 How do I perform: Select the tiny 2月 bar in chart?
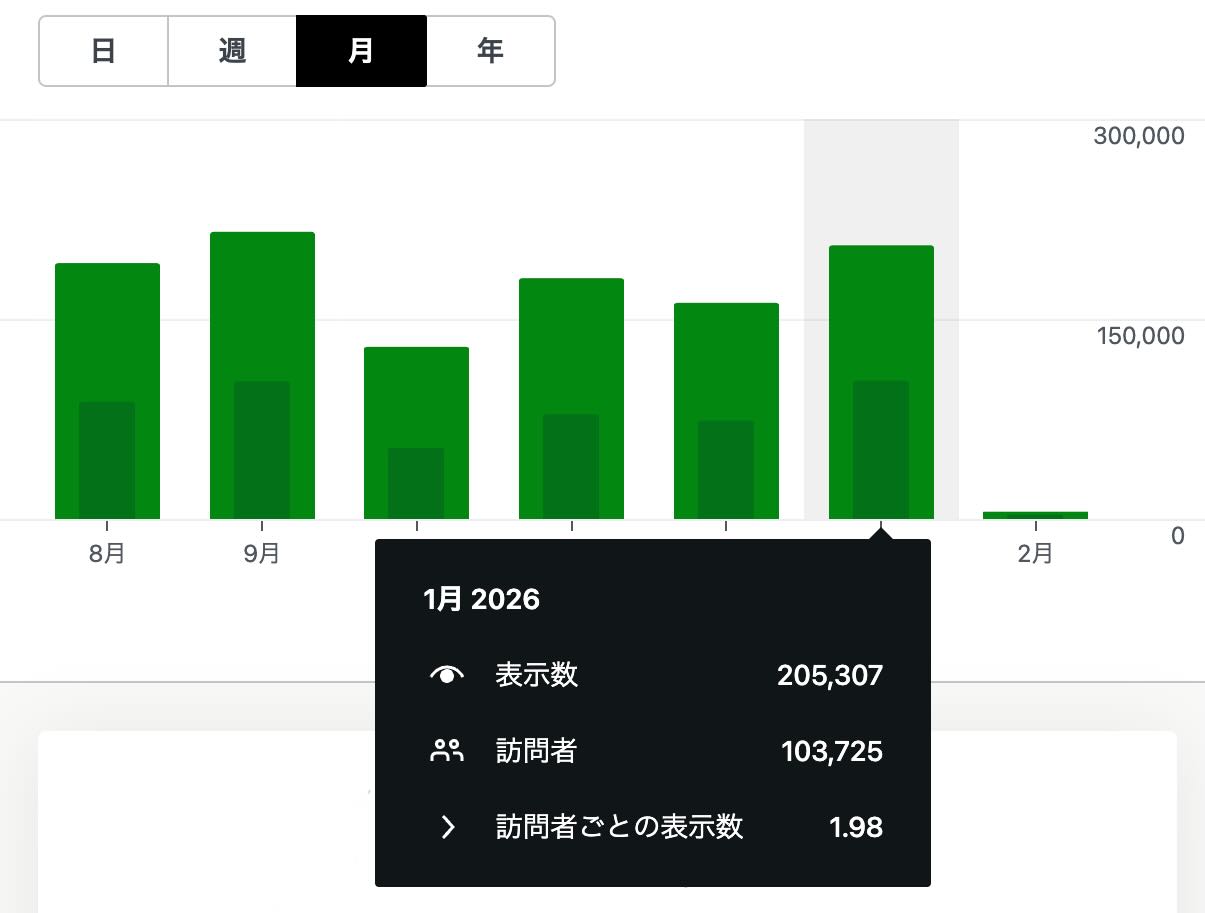[1035, 515]
